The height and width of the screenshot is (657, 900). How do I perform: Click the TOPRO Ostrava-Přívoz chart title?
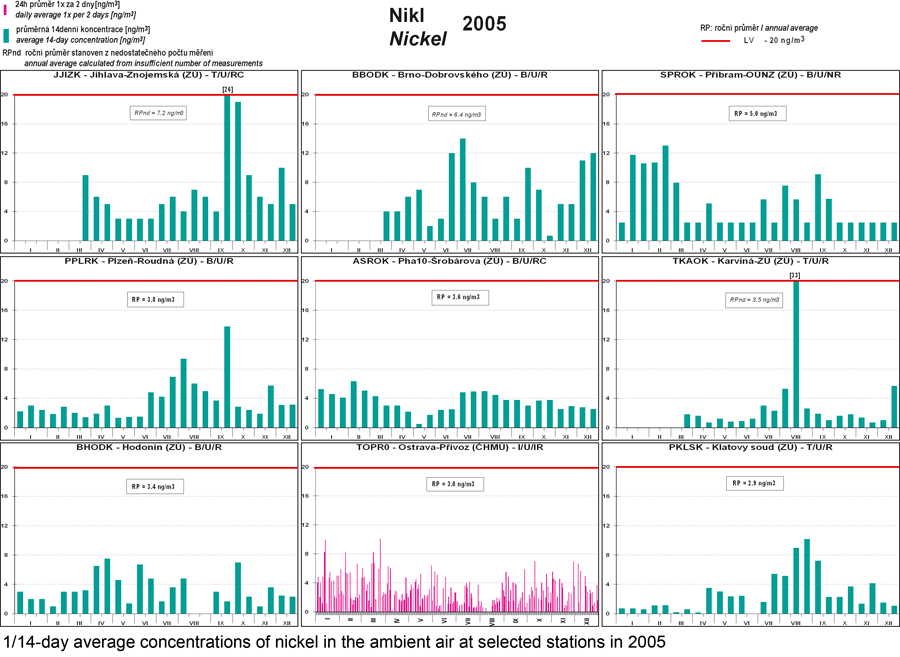449,448
